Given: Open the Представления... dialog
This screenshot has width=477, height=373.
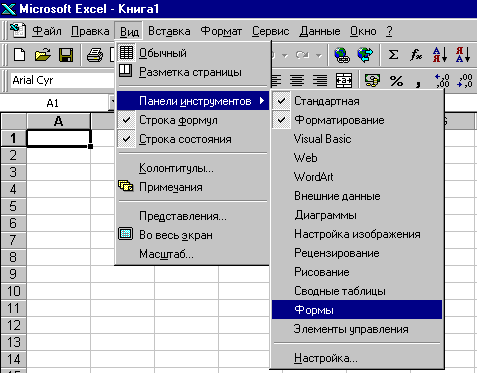Looking at the screenshot, I should [x=193, y=216].
